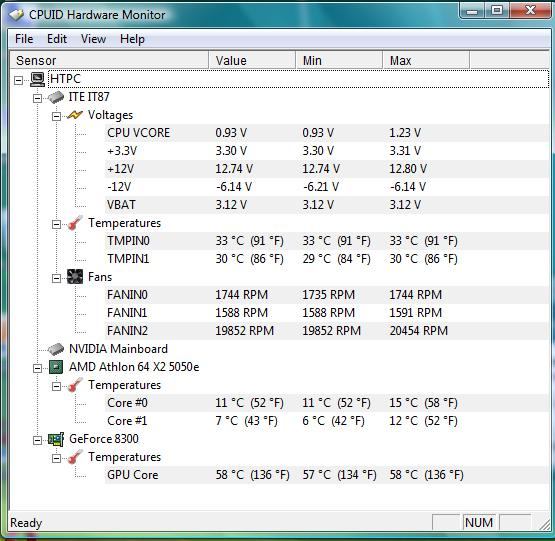Click the Max column header
Viewport: 555px width, 541px height.
click(x=426, y=60)
